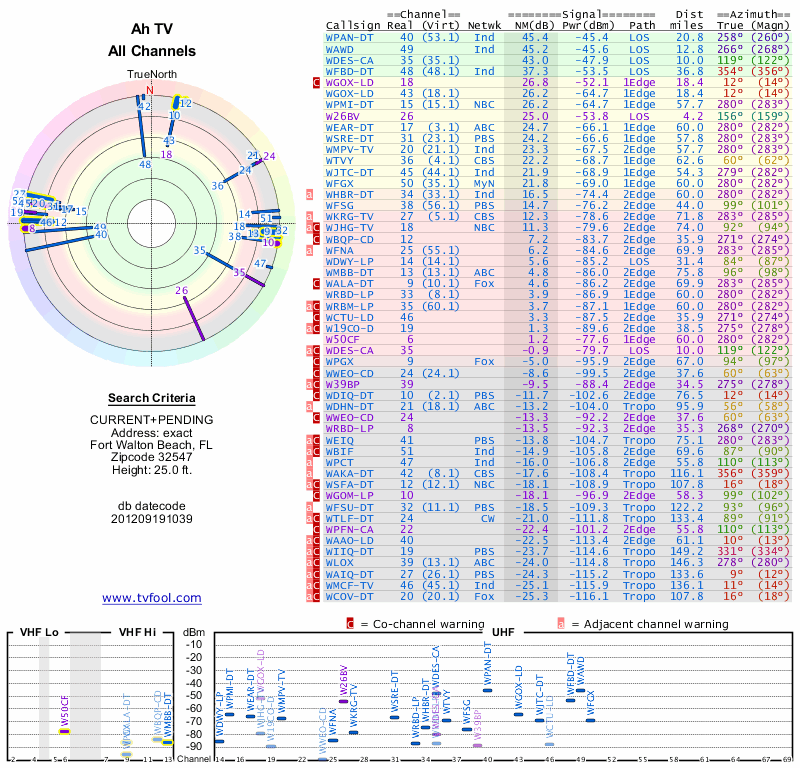Image resolution: width=800 pixels, height=768 pixels.
Task: Click the WAAO-LD callsign
Action: tap(349, 541)
